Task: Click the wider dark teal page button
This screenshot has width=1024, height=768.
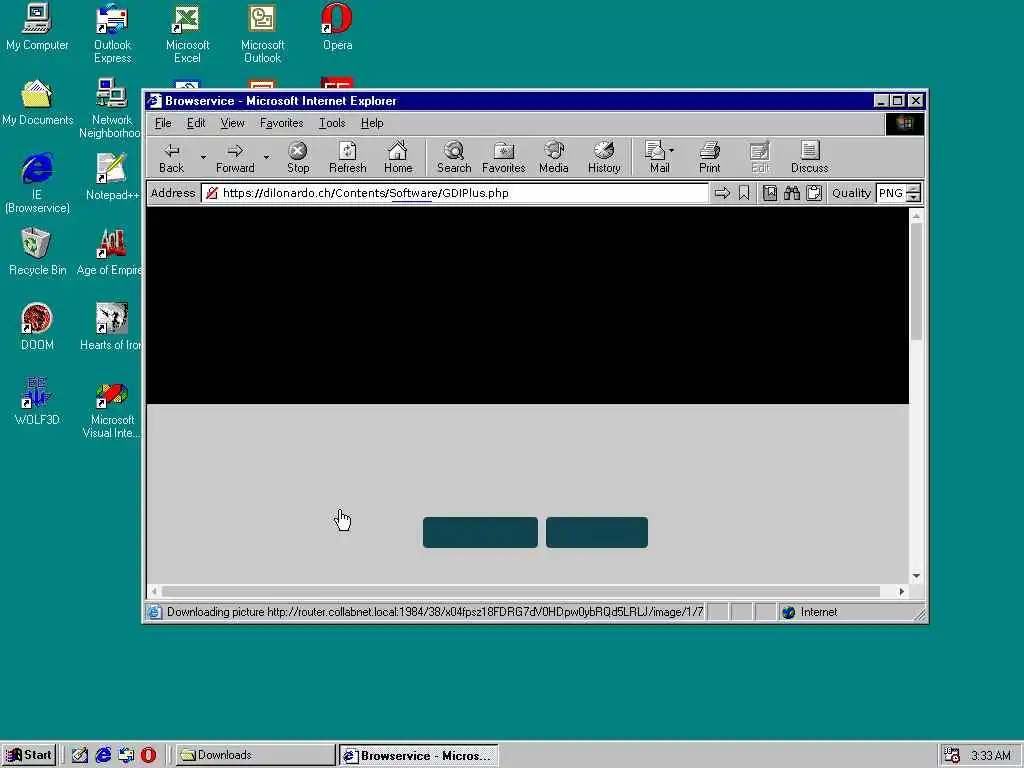Action: pos(480,532)
